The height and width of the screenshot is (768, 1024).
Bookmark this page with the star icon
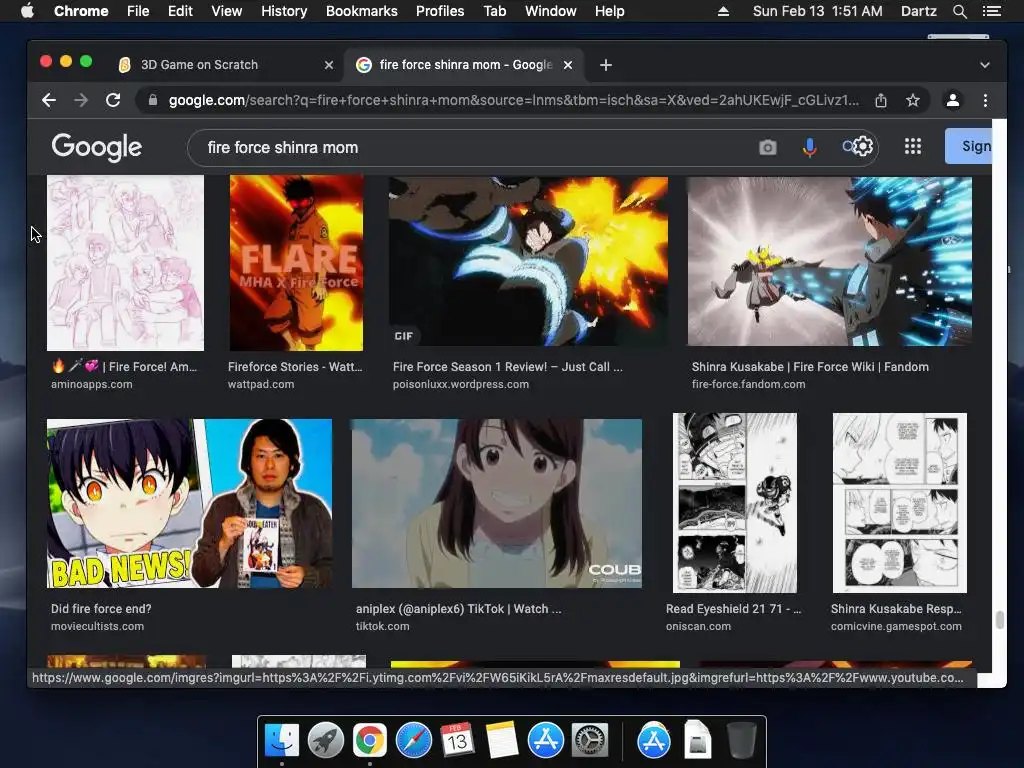(x=913, y=100)
